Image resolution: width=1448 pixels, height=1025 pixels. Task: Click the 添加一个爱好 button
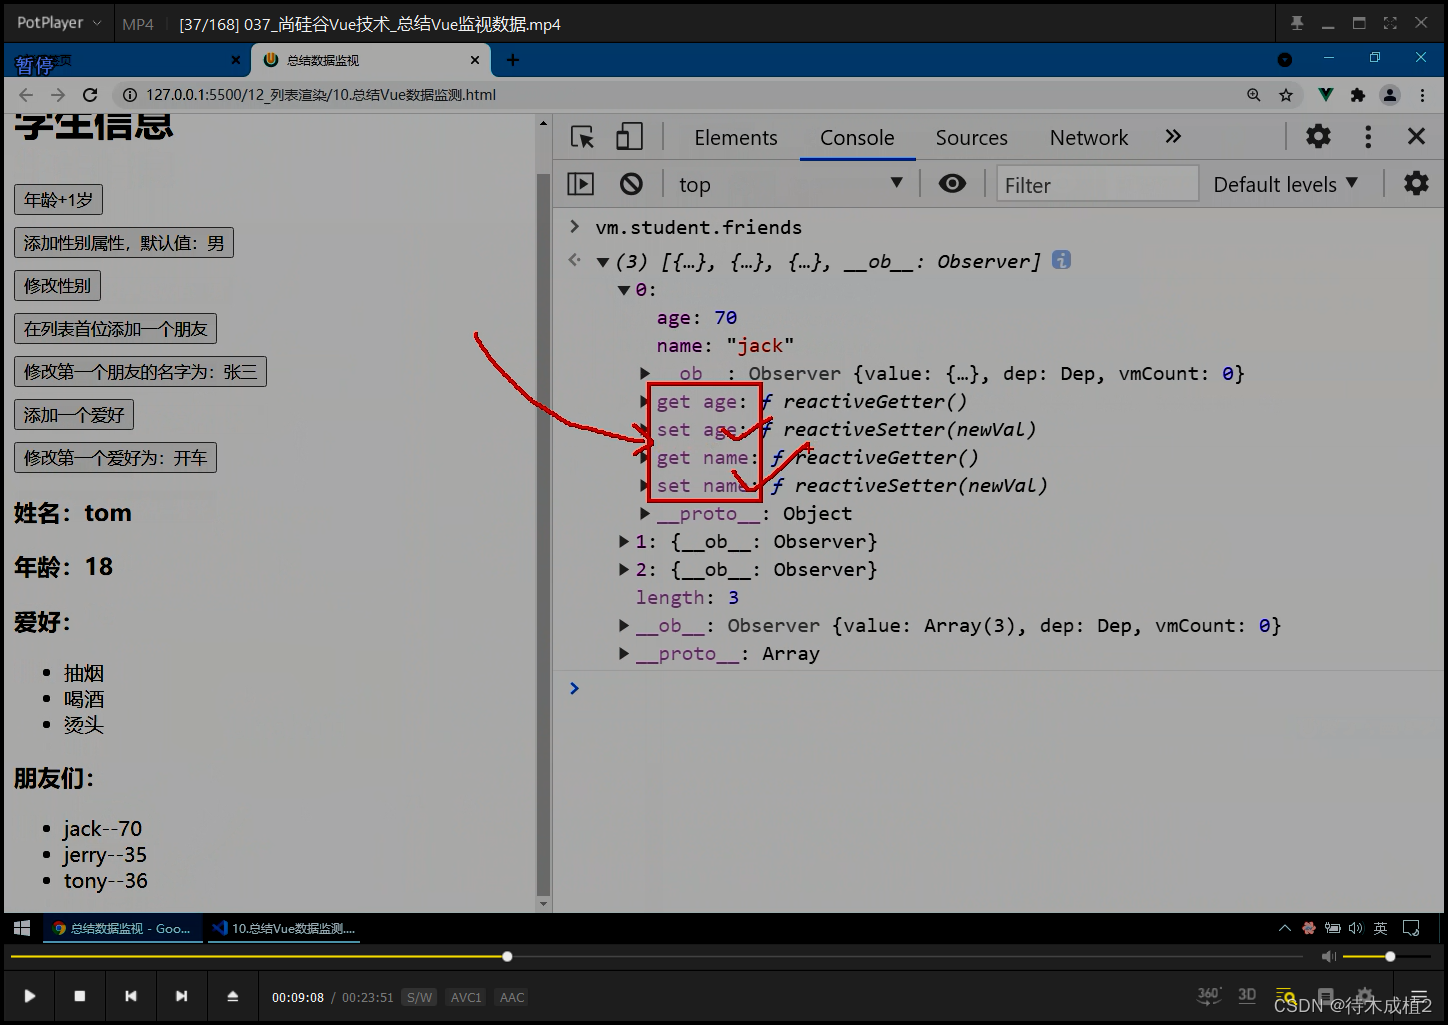pos(74,415)
